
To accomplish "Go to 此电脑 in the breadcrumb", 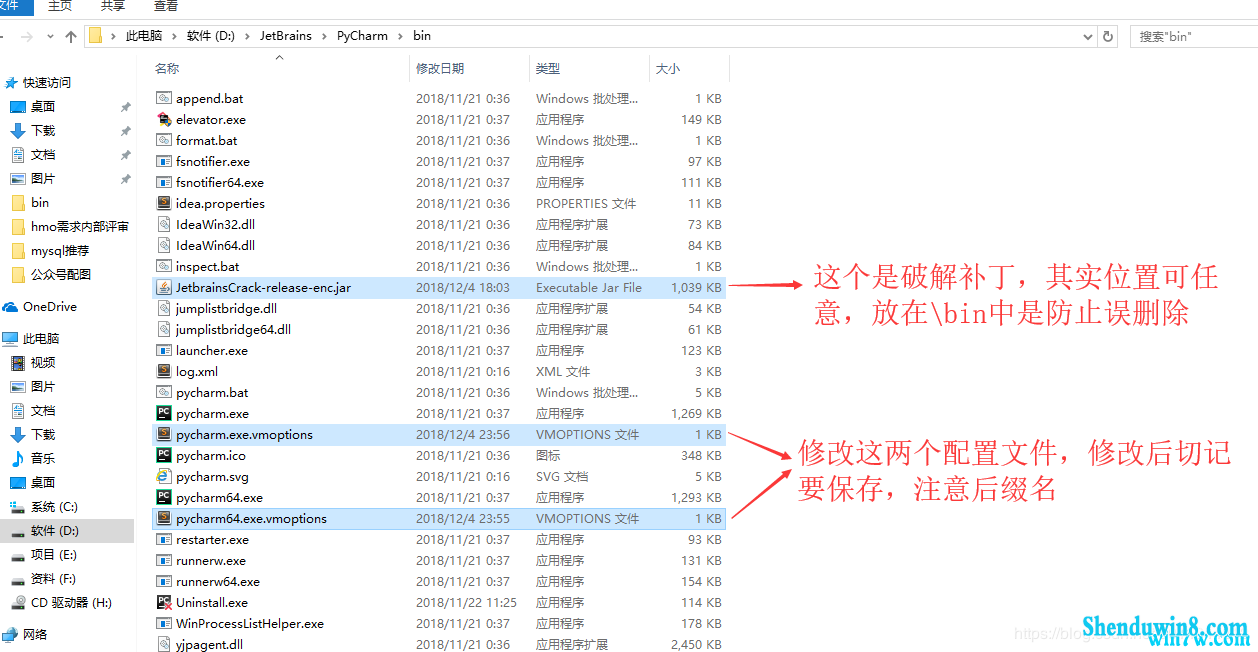I will (144, 36).
